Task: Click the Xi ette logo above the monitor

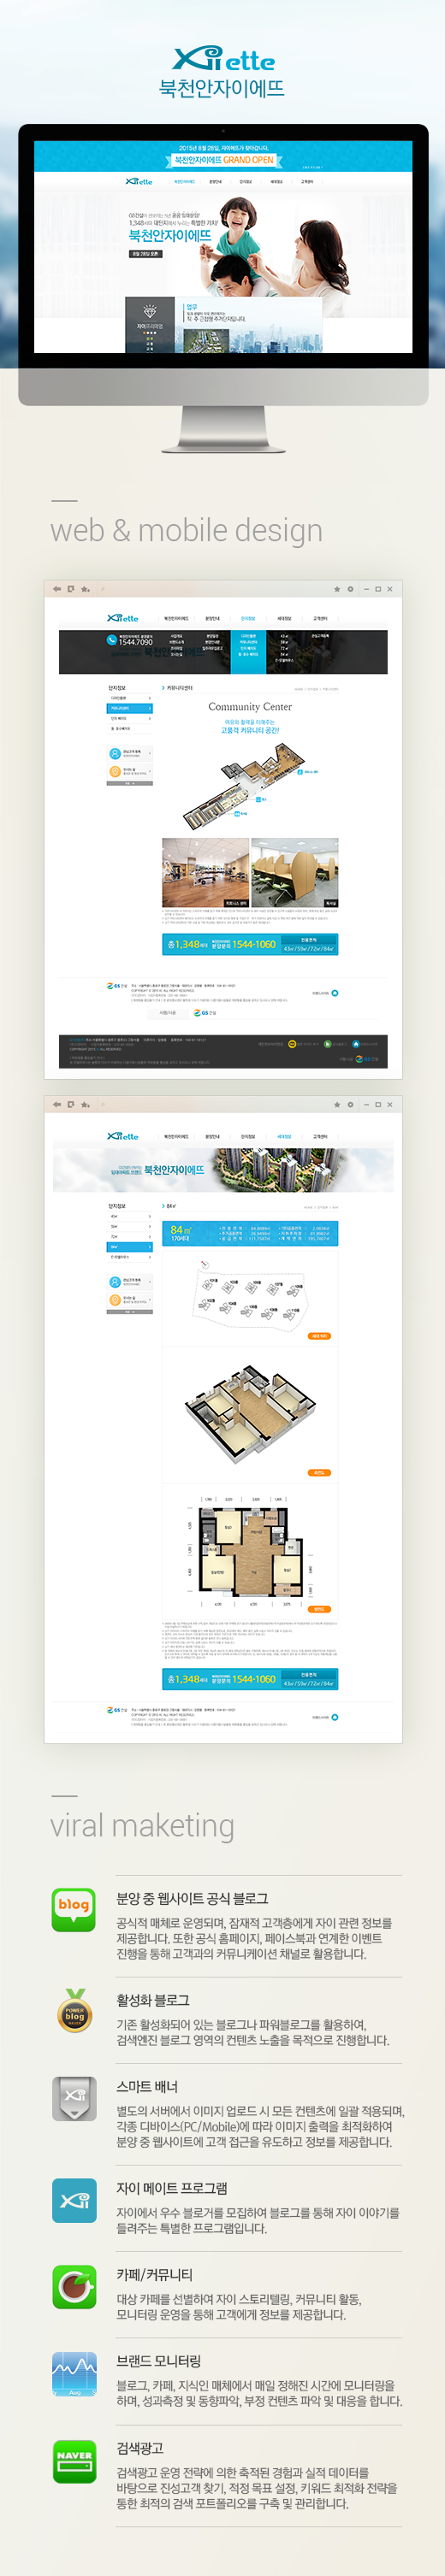Action: coord(223,59)
